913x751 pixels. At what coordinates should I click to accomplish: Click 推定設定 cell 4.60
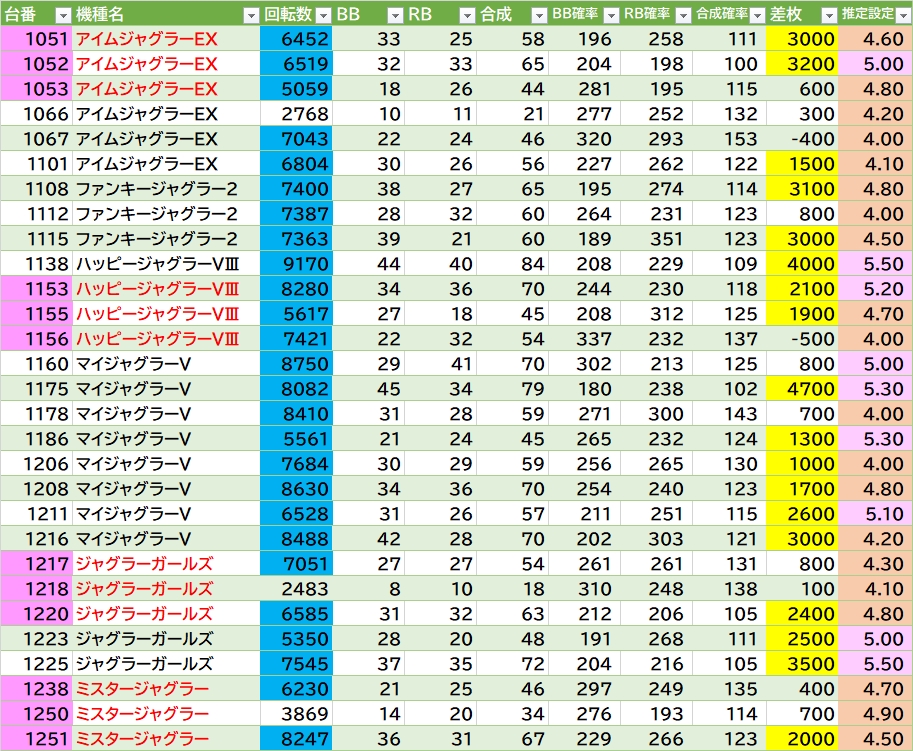pos(876,39)
